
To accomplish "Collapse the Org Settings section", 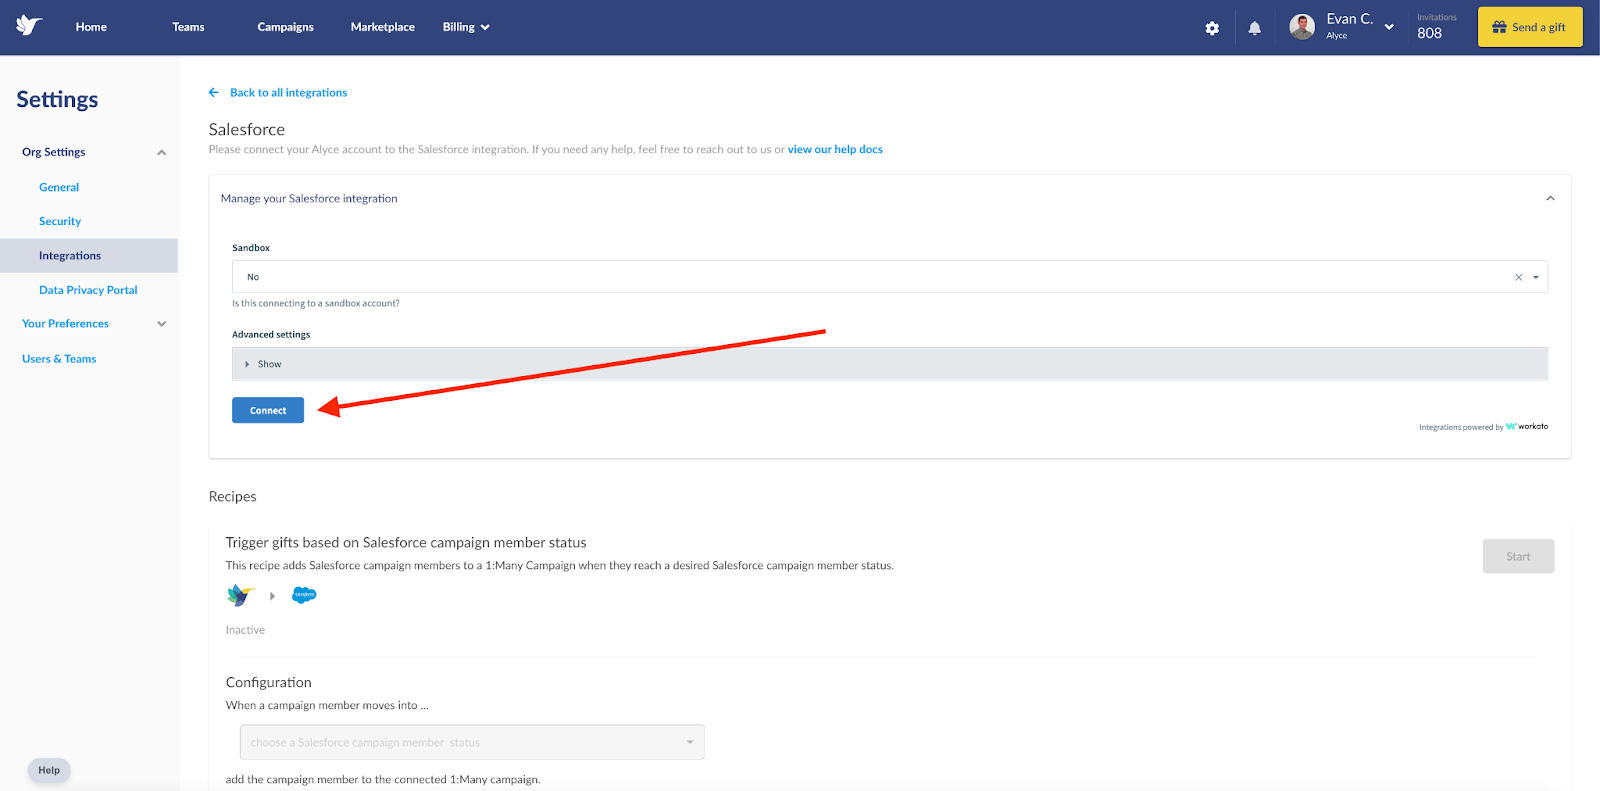I will 161,152.
